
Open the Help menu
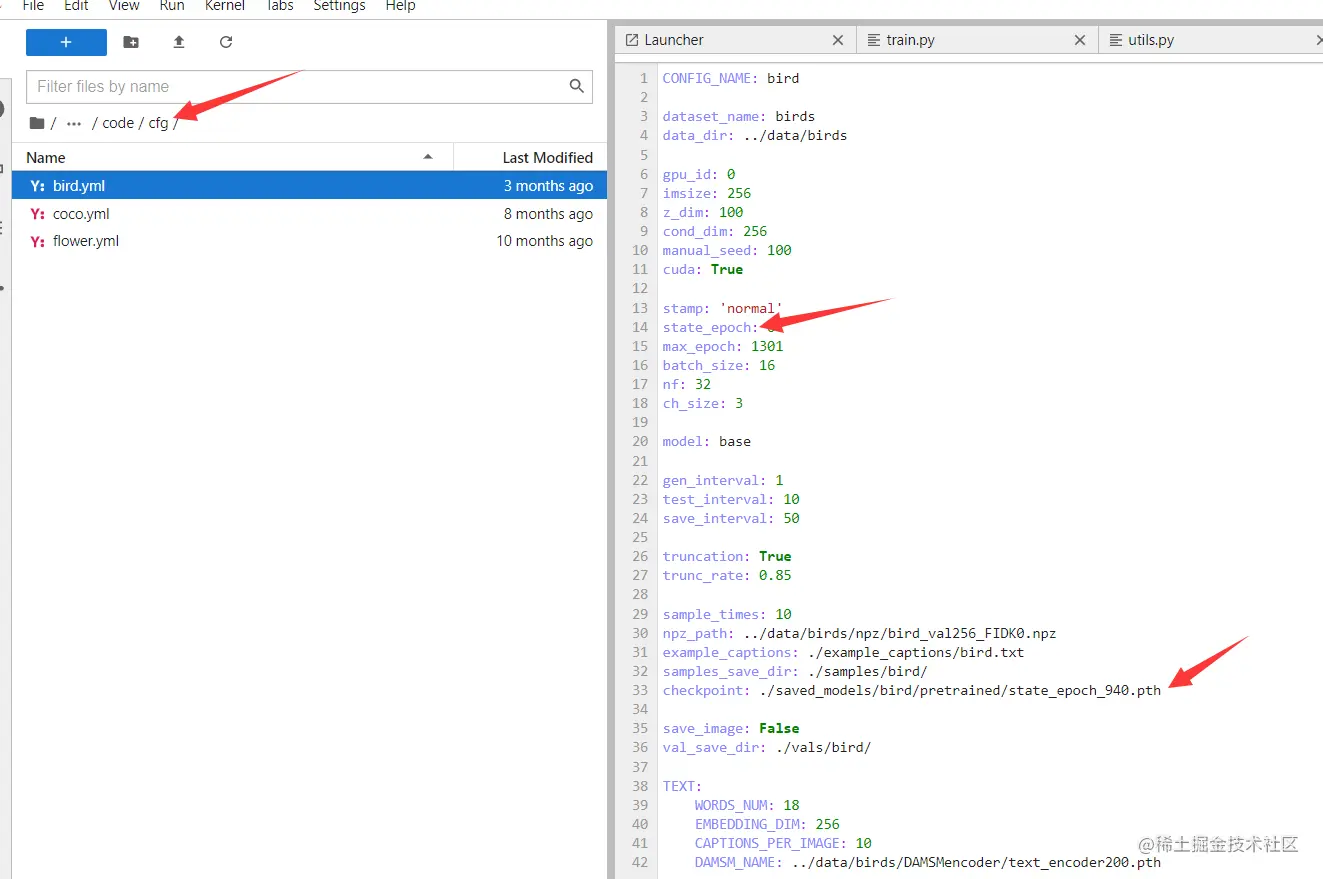coord(400,5)
